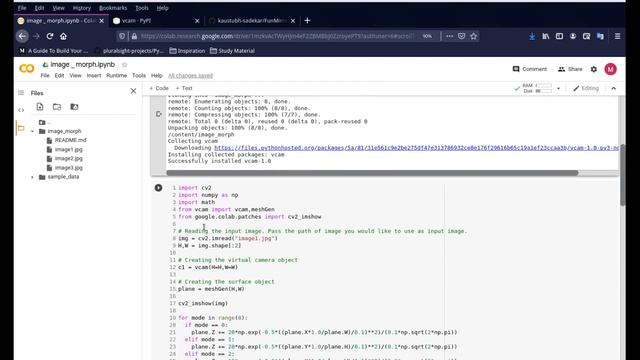
Task: Close the vcam PyPI tab
Action: click(x=197, y=20)
